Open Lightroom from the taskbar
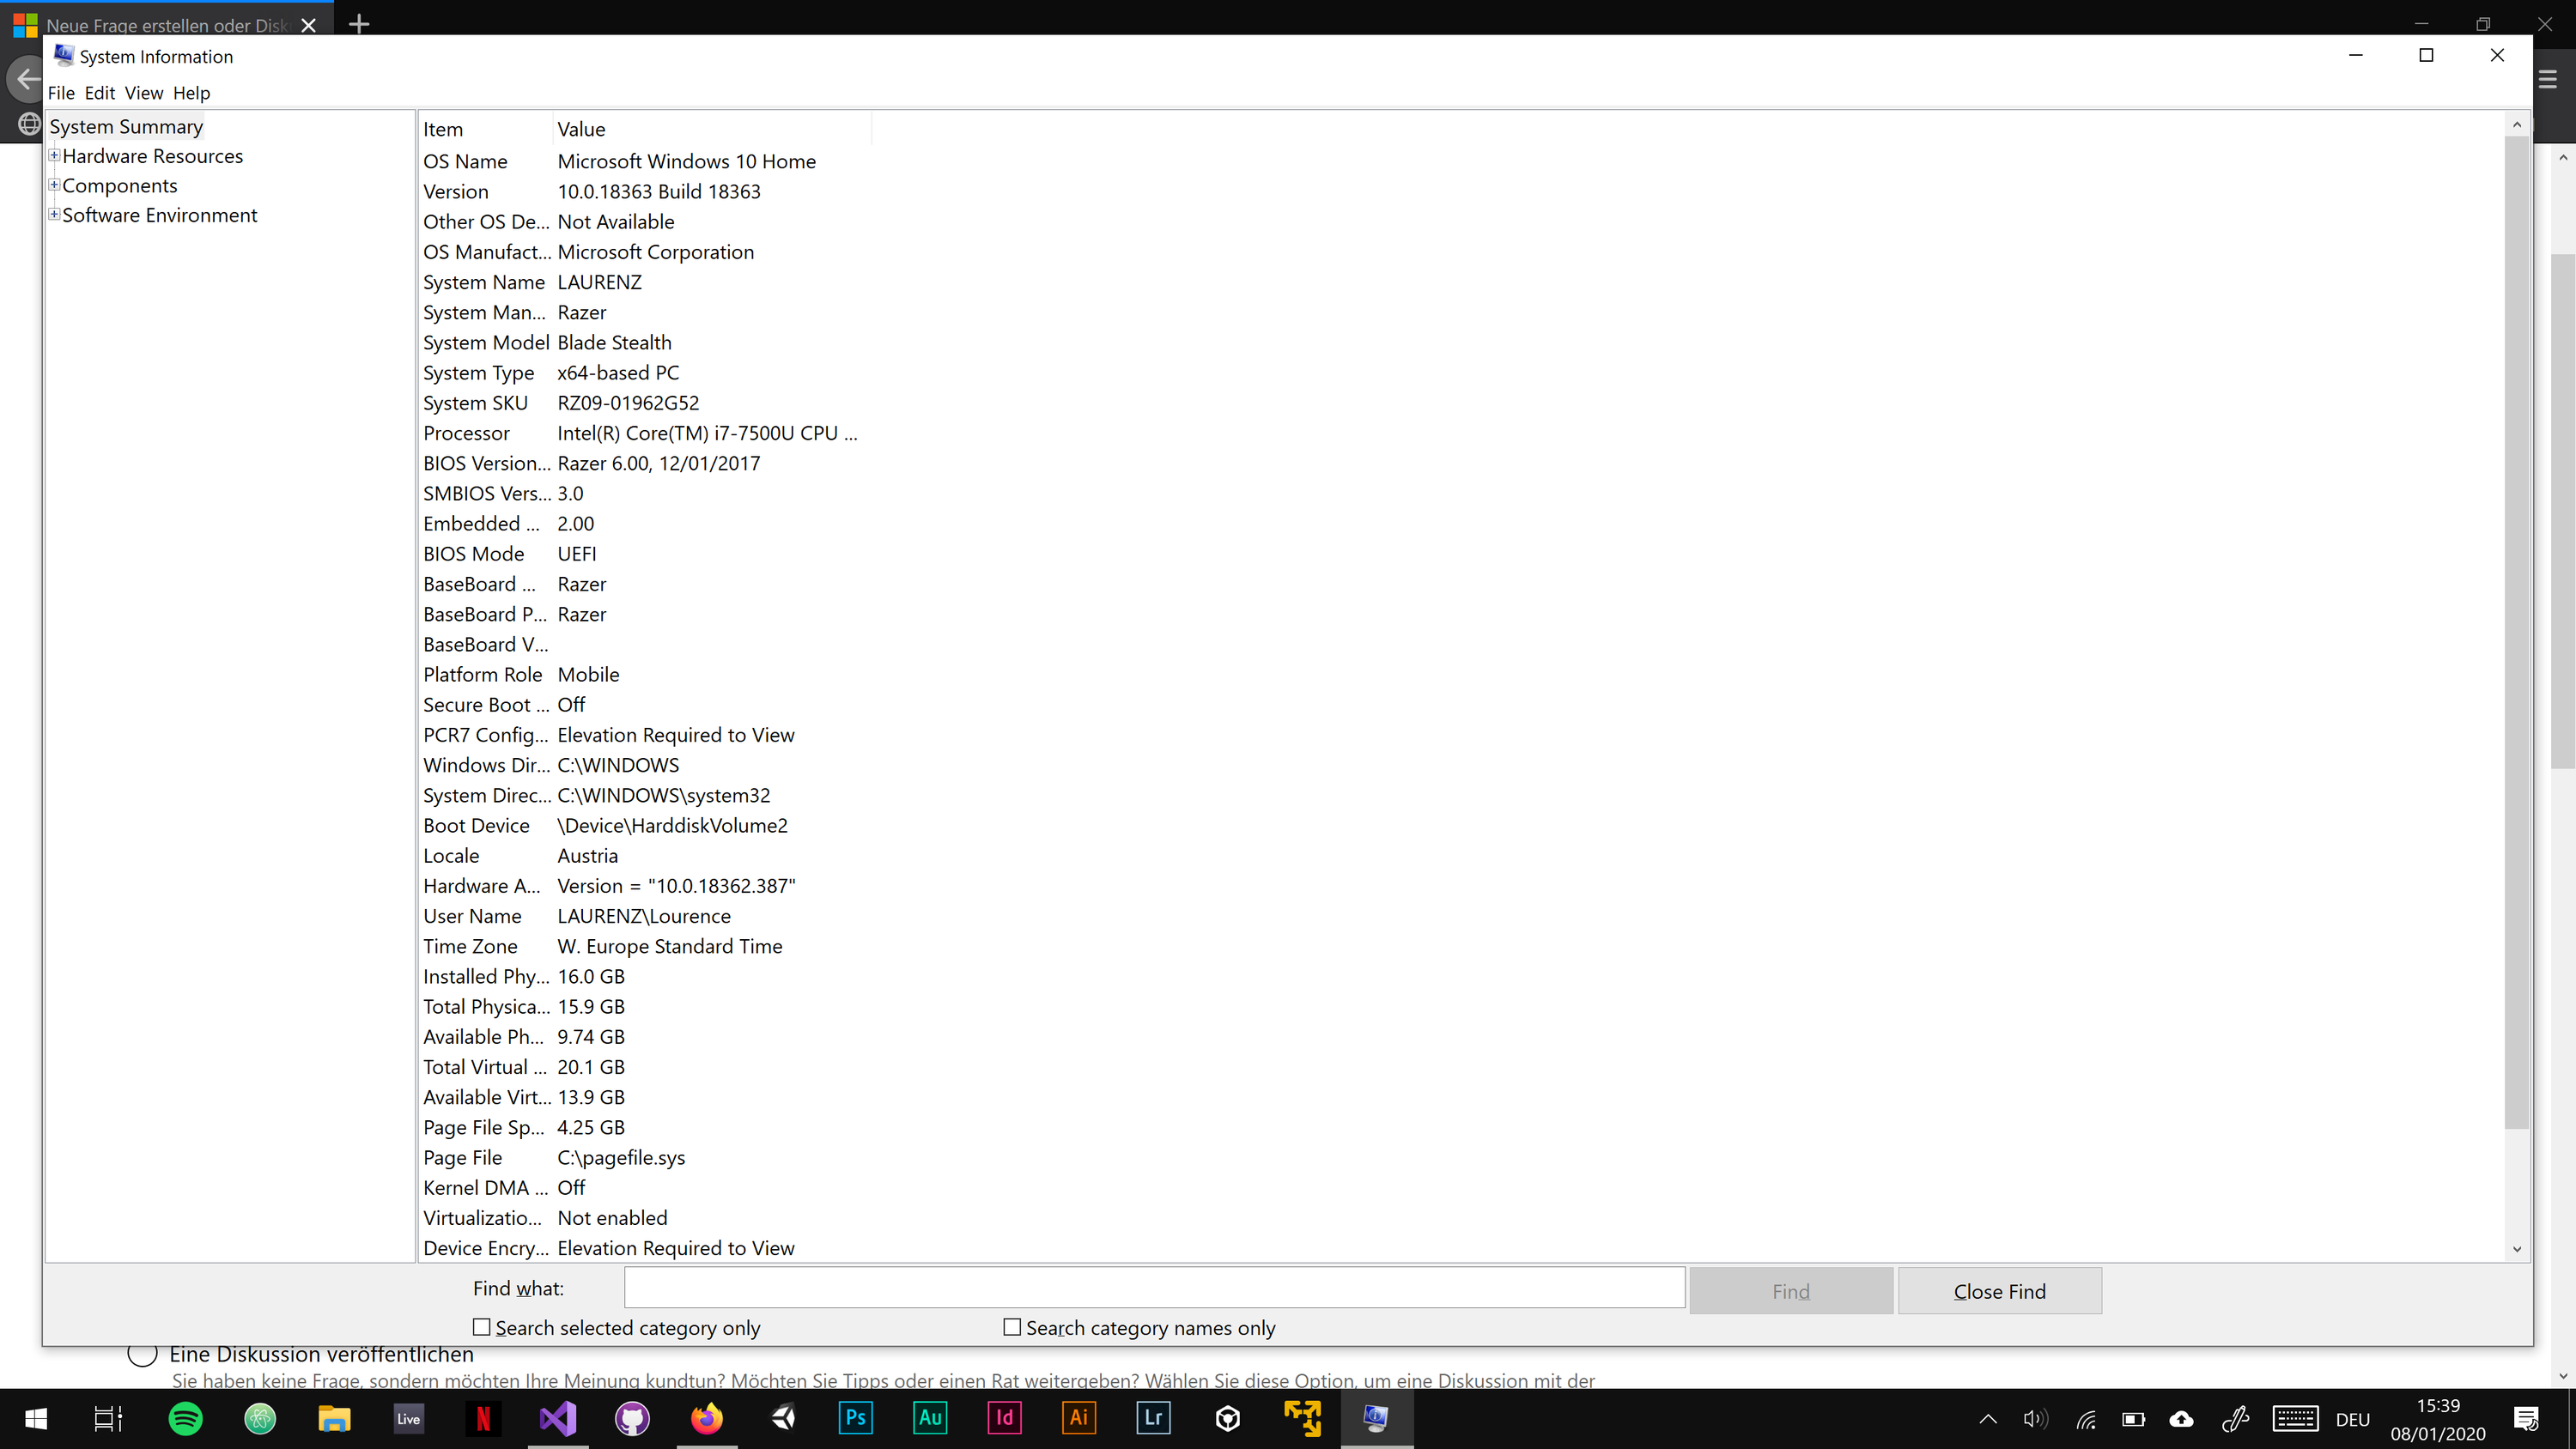2576x1449 pixels. pos(1153,1418)
